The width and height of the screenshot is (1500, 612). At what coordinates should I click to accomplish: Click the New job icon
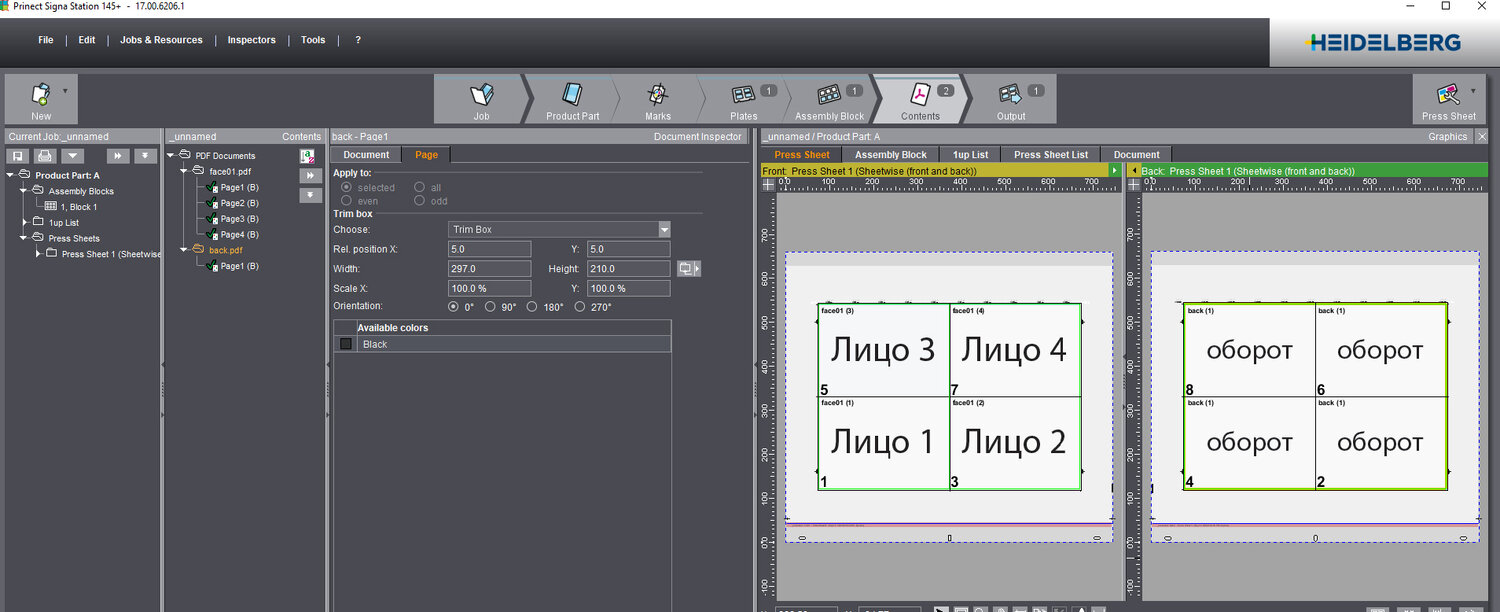[41, 94]
